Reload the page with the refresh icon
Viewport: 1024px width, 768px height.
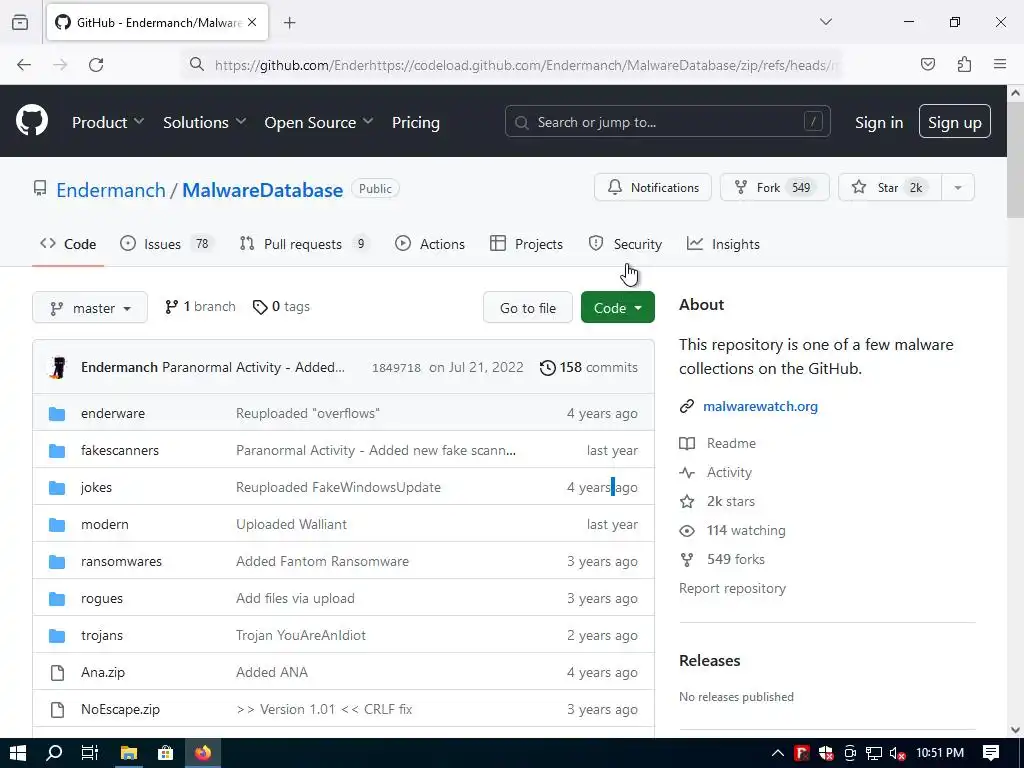pos(96,64)
